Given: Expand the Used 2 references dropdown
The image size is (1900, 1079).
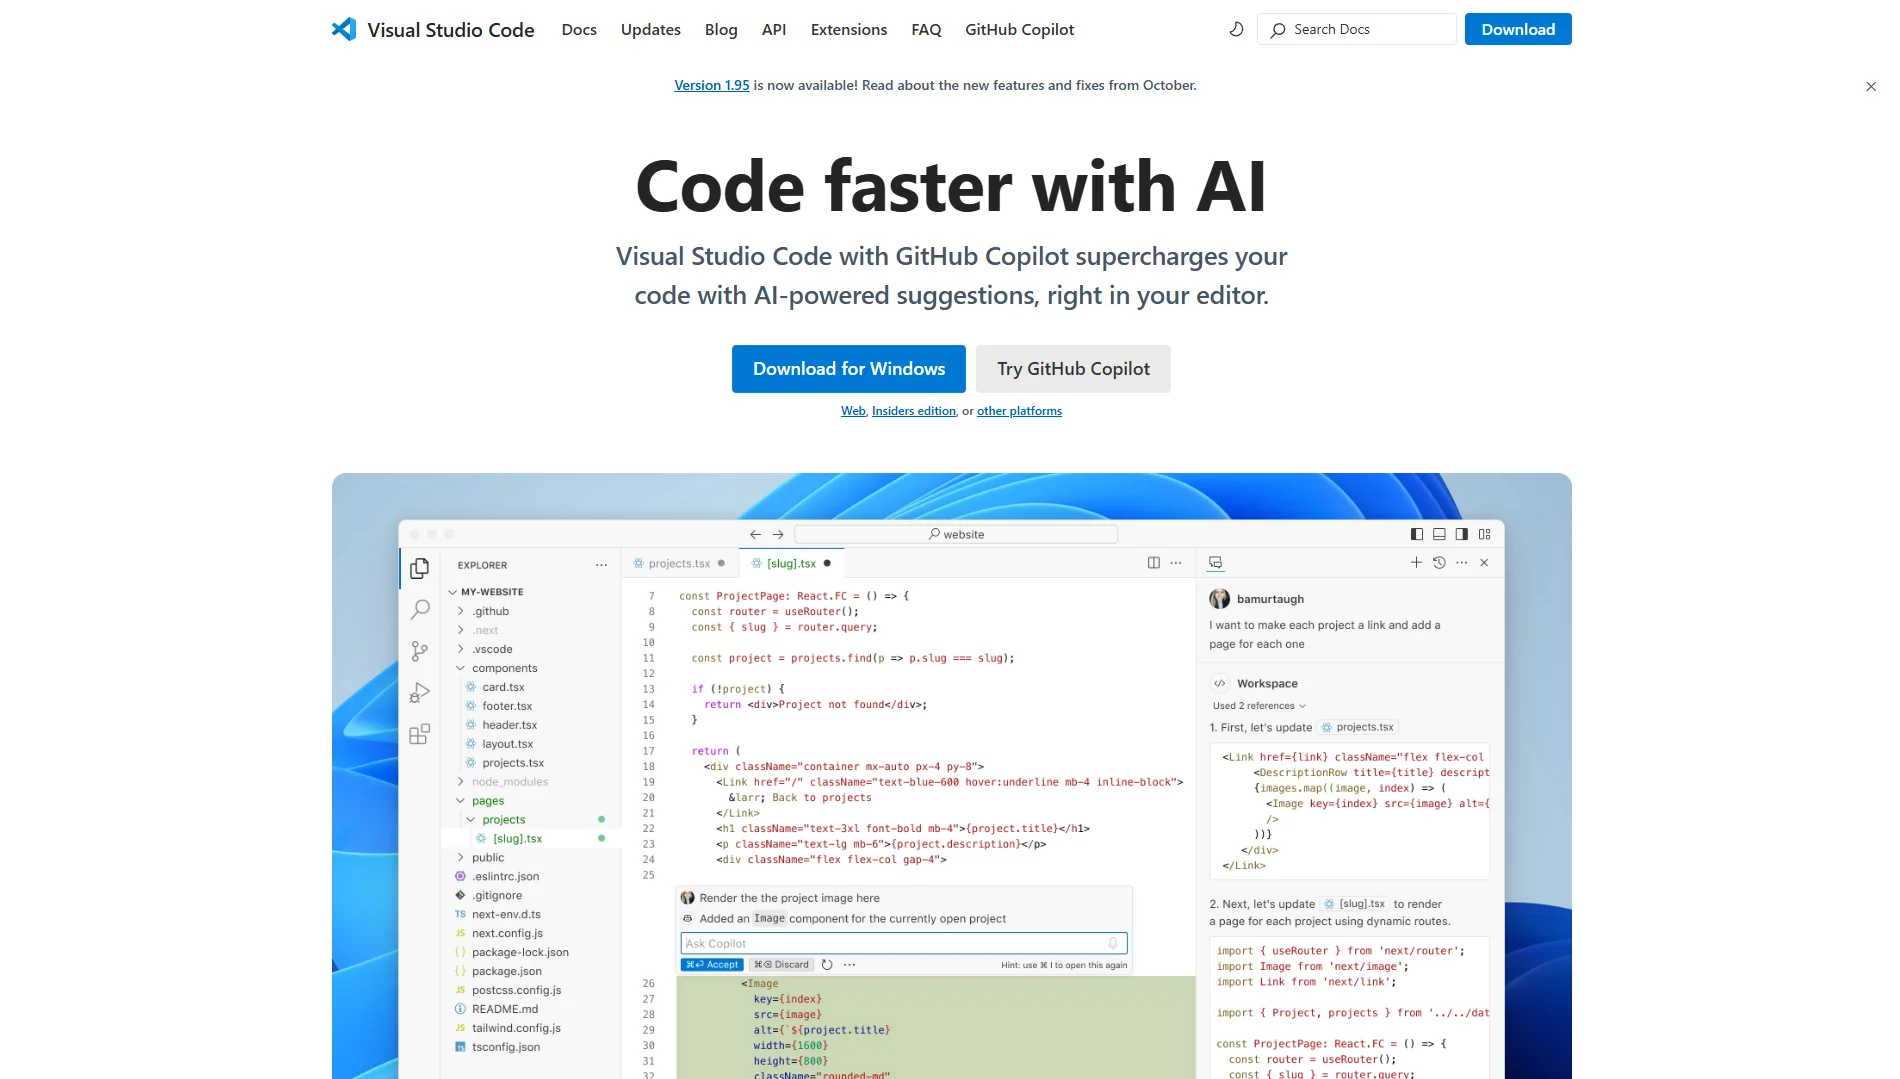Looking at the screenshot, I should pyautogui.click(x=1260, y=706).
